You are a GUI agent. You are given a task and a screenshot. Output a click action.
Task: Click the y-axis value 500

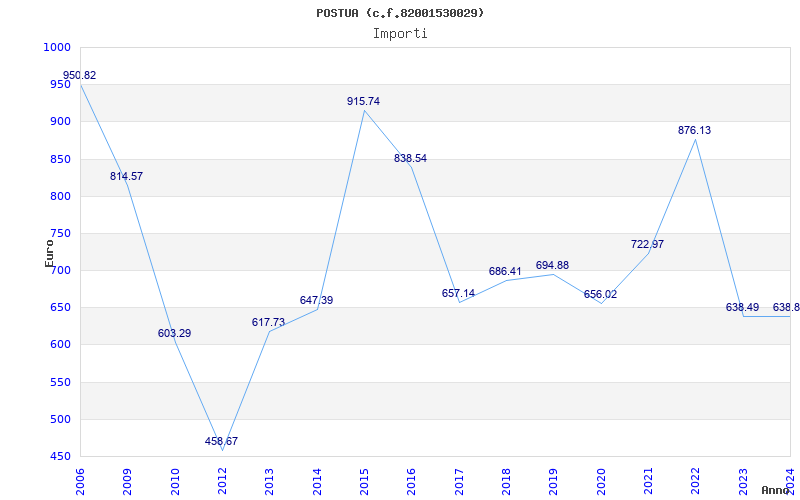[60, 420]
